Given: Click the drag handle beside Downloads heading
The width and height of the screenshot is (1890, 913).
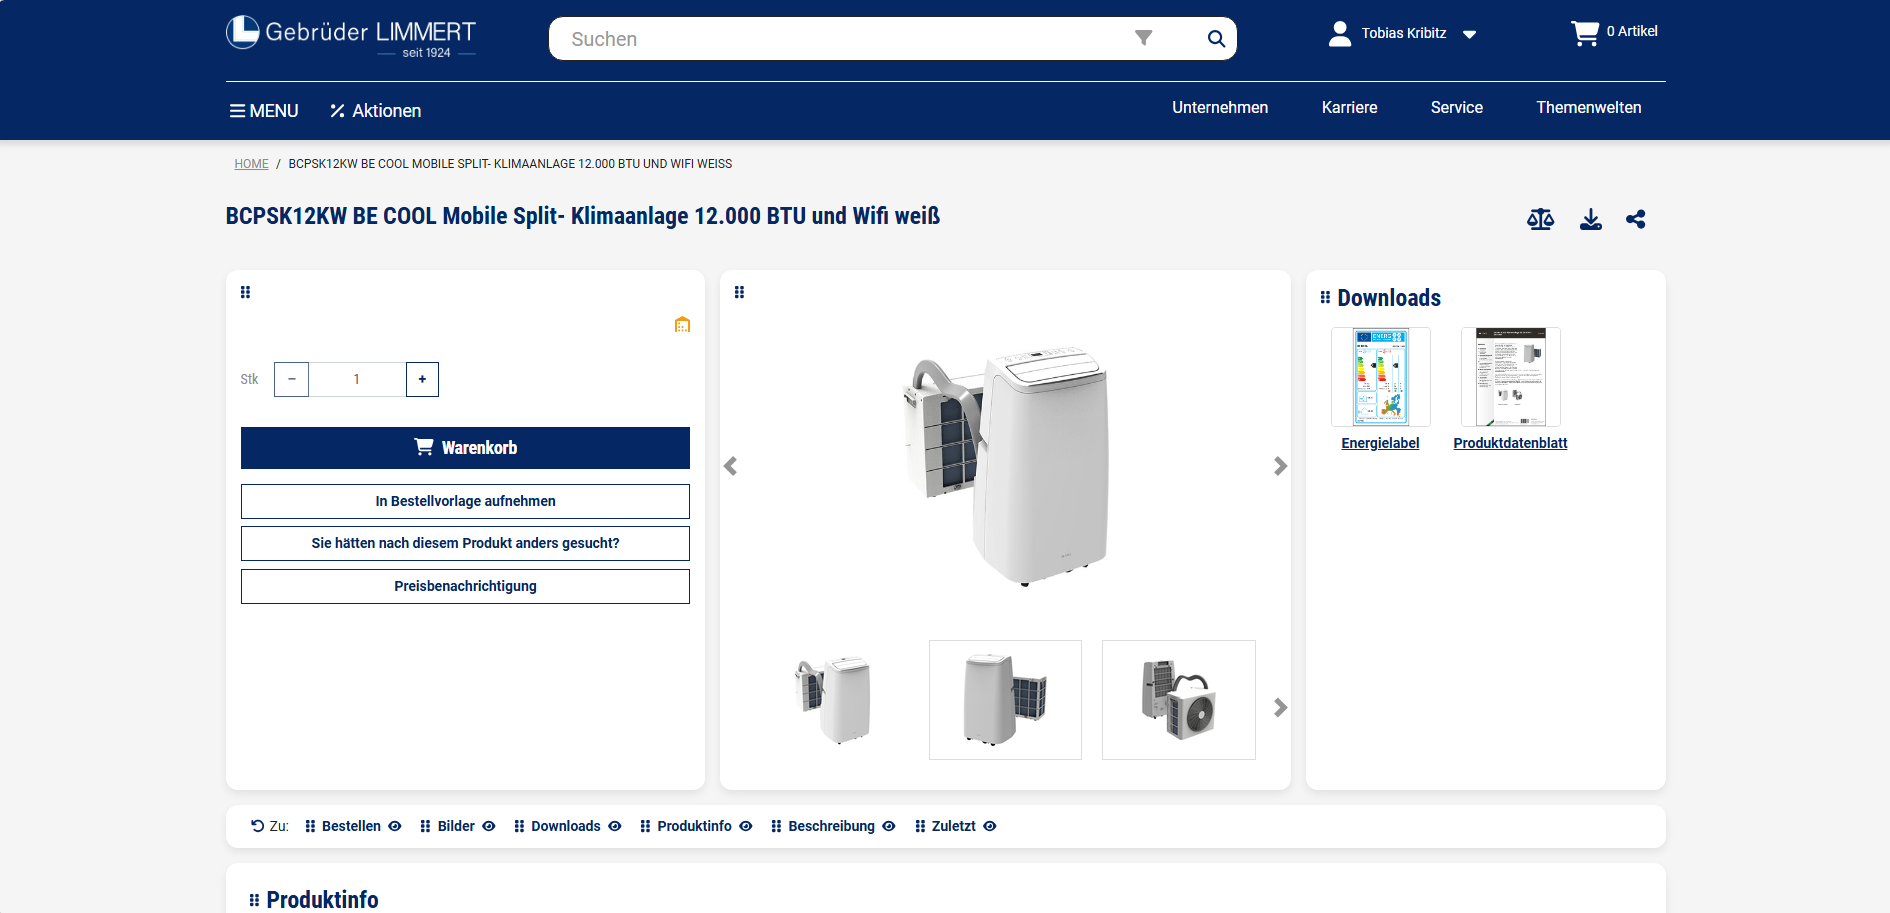Looking at the screenshot, I should [x=1325, y=297].
